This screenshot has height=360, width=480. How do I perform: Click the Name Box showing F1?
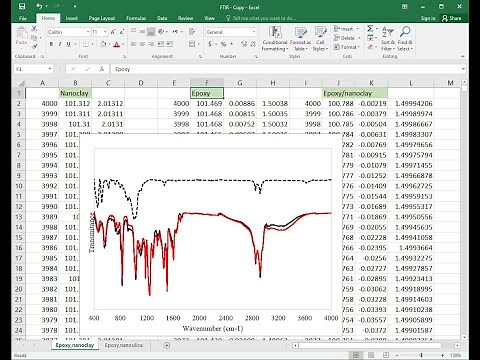coord(33,69)
